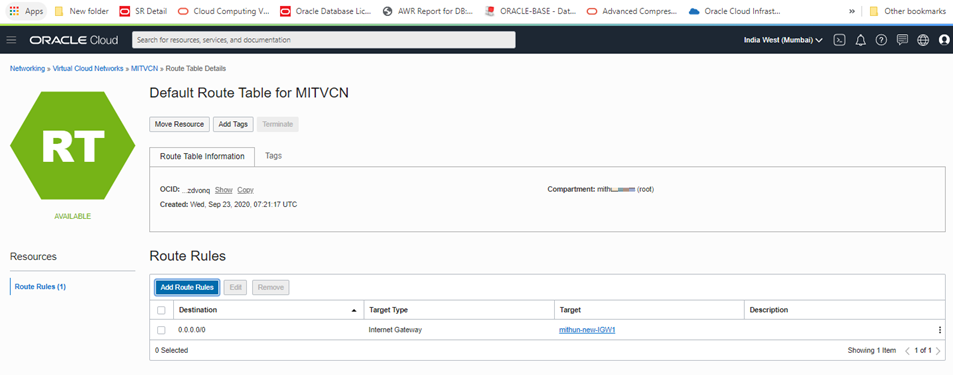Copy the OCID
Screen dimensions: 953x375
pyautogui.click(x=246, y=190)
